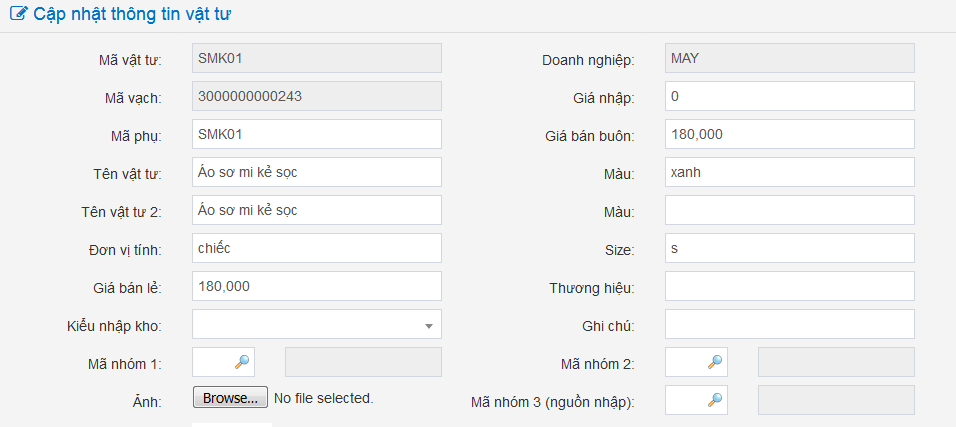Click the search icon for Mã nhóm 1
The height and width of the screenshot is (427, 956).
tap(241, 362)
